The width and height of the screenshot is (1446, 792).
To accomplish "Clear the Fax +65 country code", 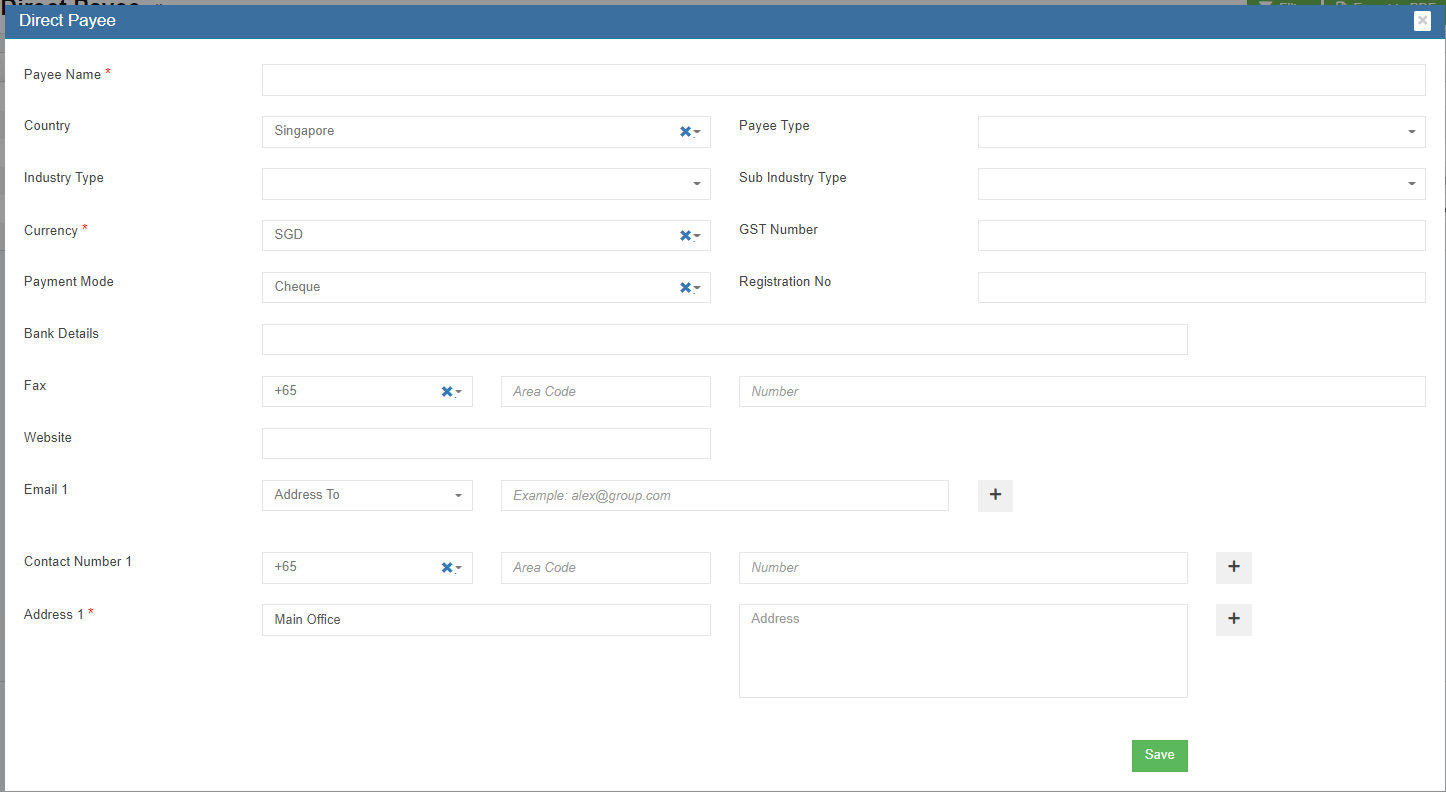I will (x=447, y=392).
